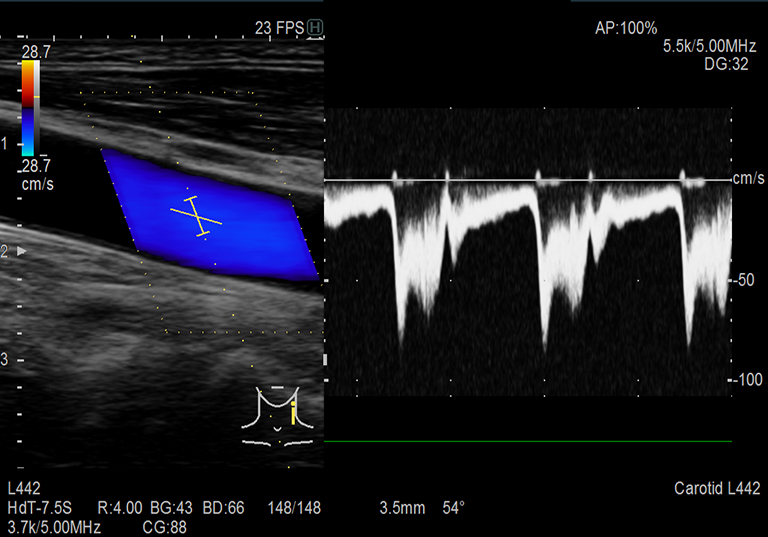The height and width of the screenshot is (537, 768).
Task: Select the CG:88 color gain value
Action: tap(161, 525)
